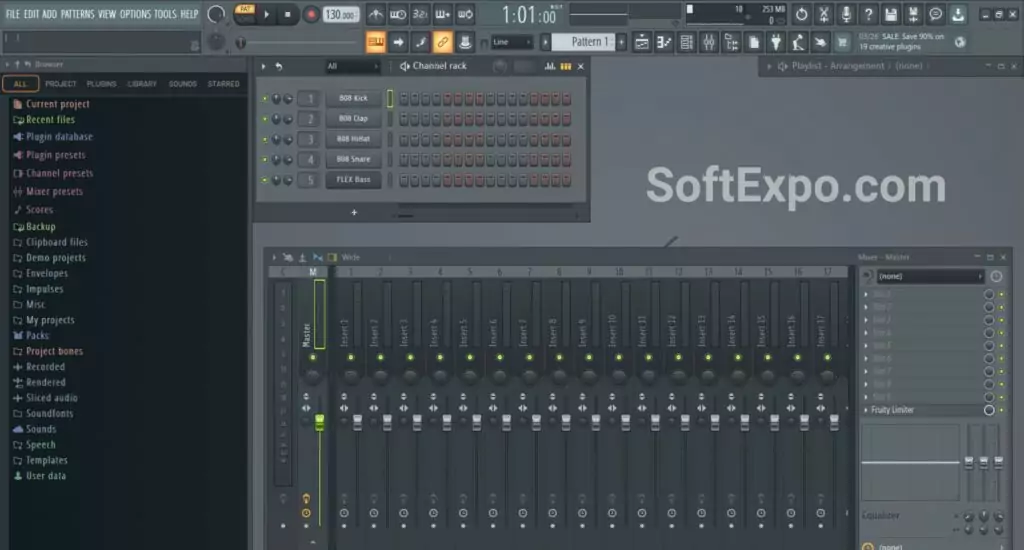Toggle PAT/SONG mode switch
This screenshot has height=550, width=1024.
point(245,14)
